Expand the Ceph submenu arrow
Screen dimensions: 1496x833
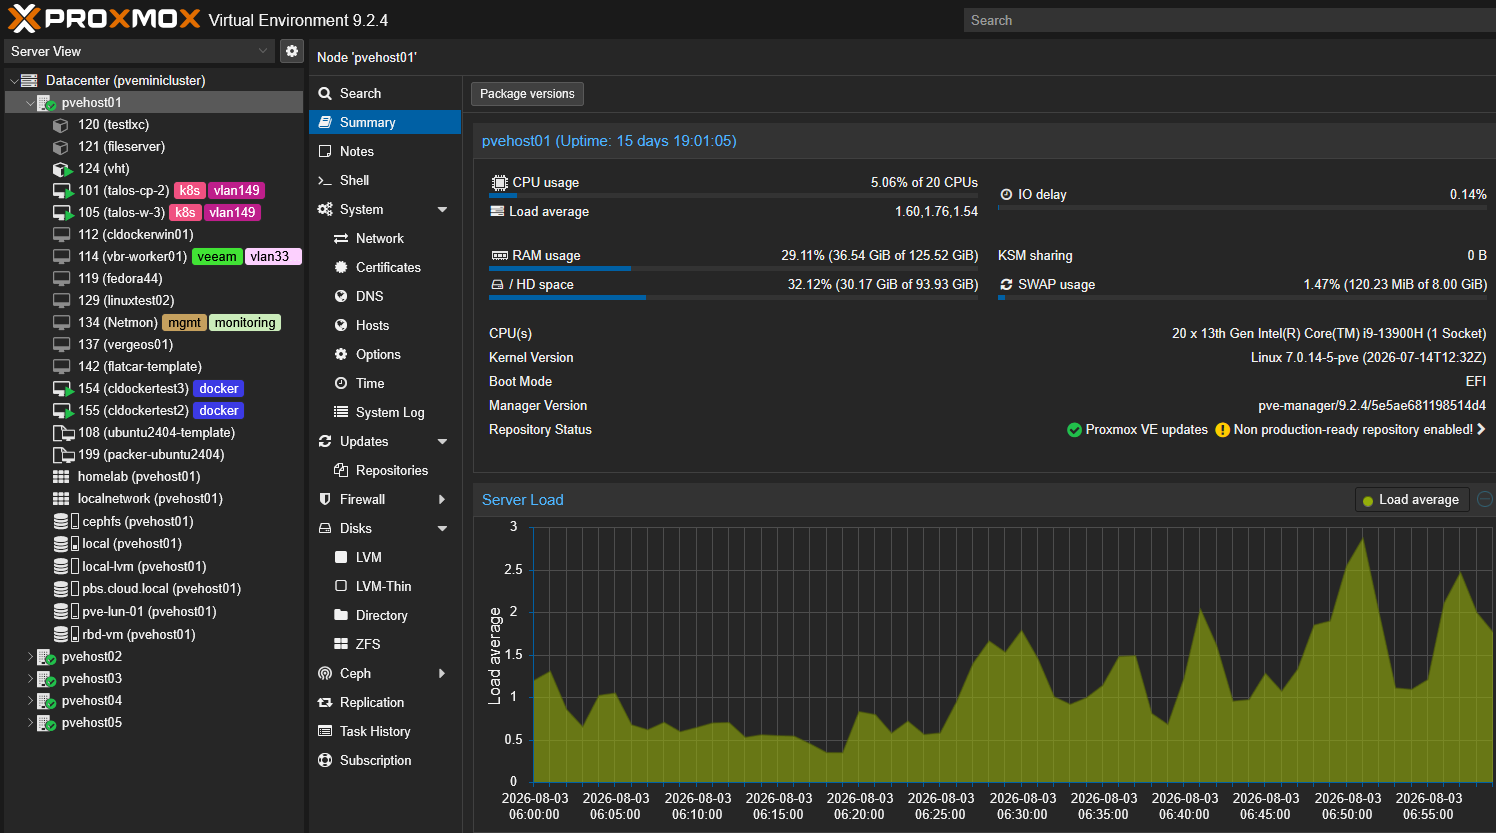coord(442,673)
